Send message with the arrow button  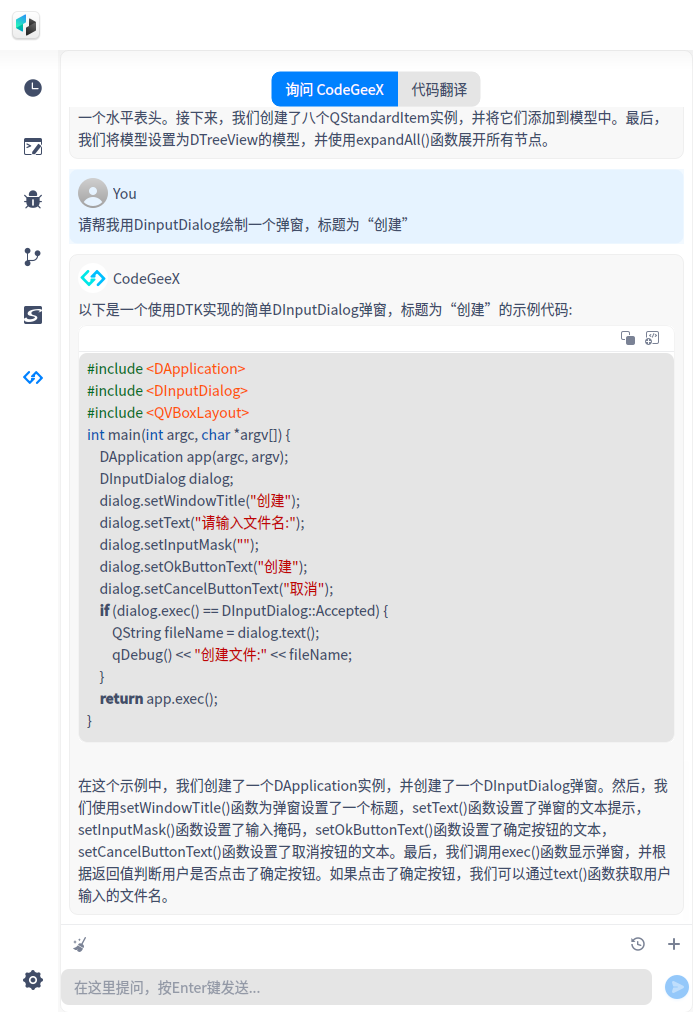[x=677, y=987]
